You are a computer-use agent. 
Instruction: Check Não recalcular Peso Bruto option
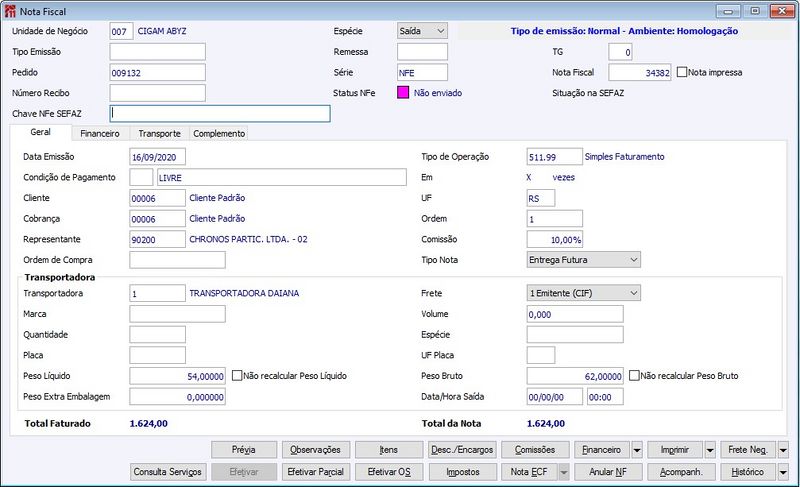pyautogui.click(x=635, y=376)
